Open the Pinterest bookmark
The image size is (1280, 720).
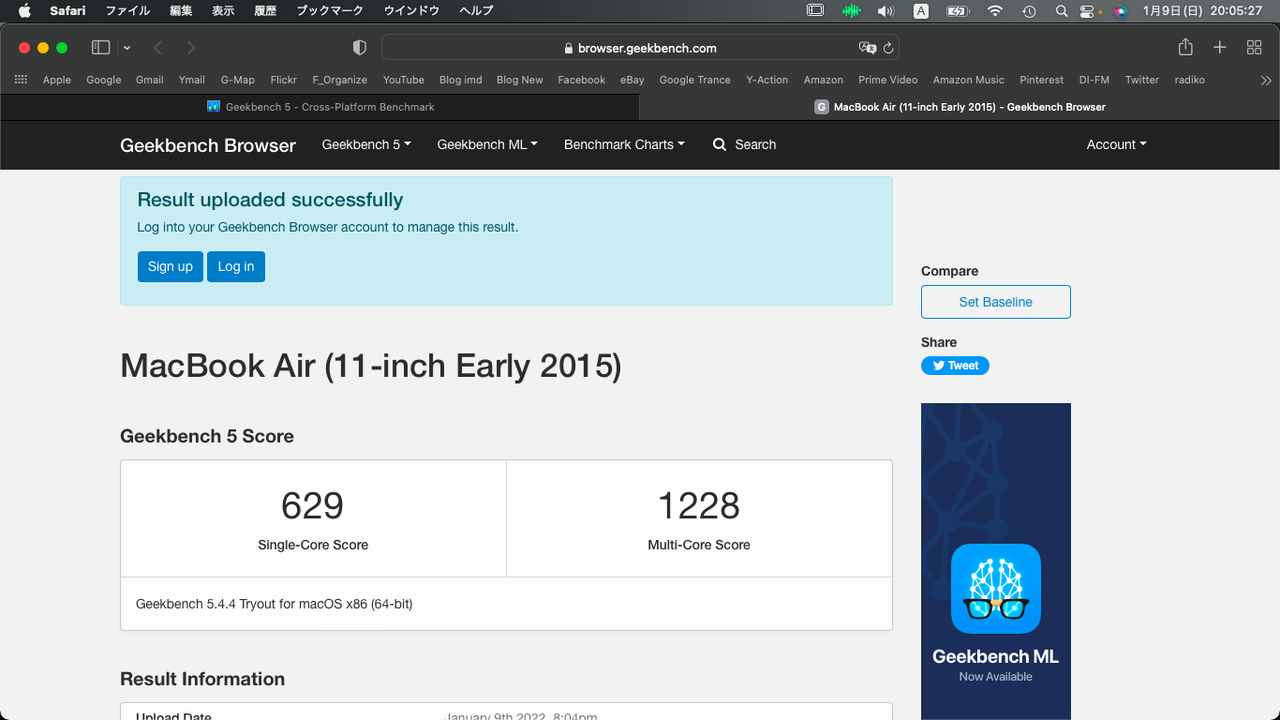[x=1042, y=80]
